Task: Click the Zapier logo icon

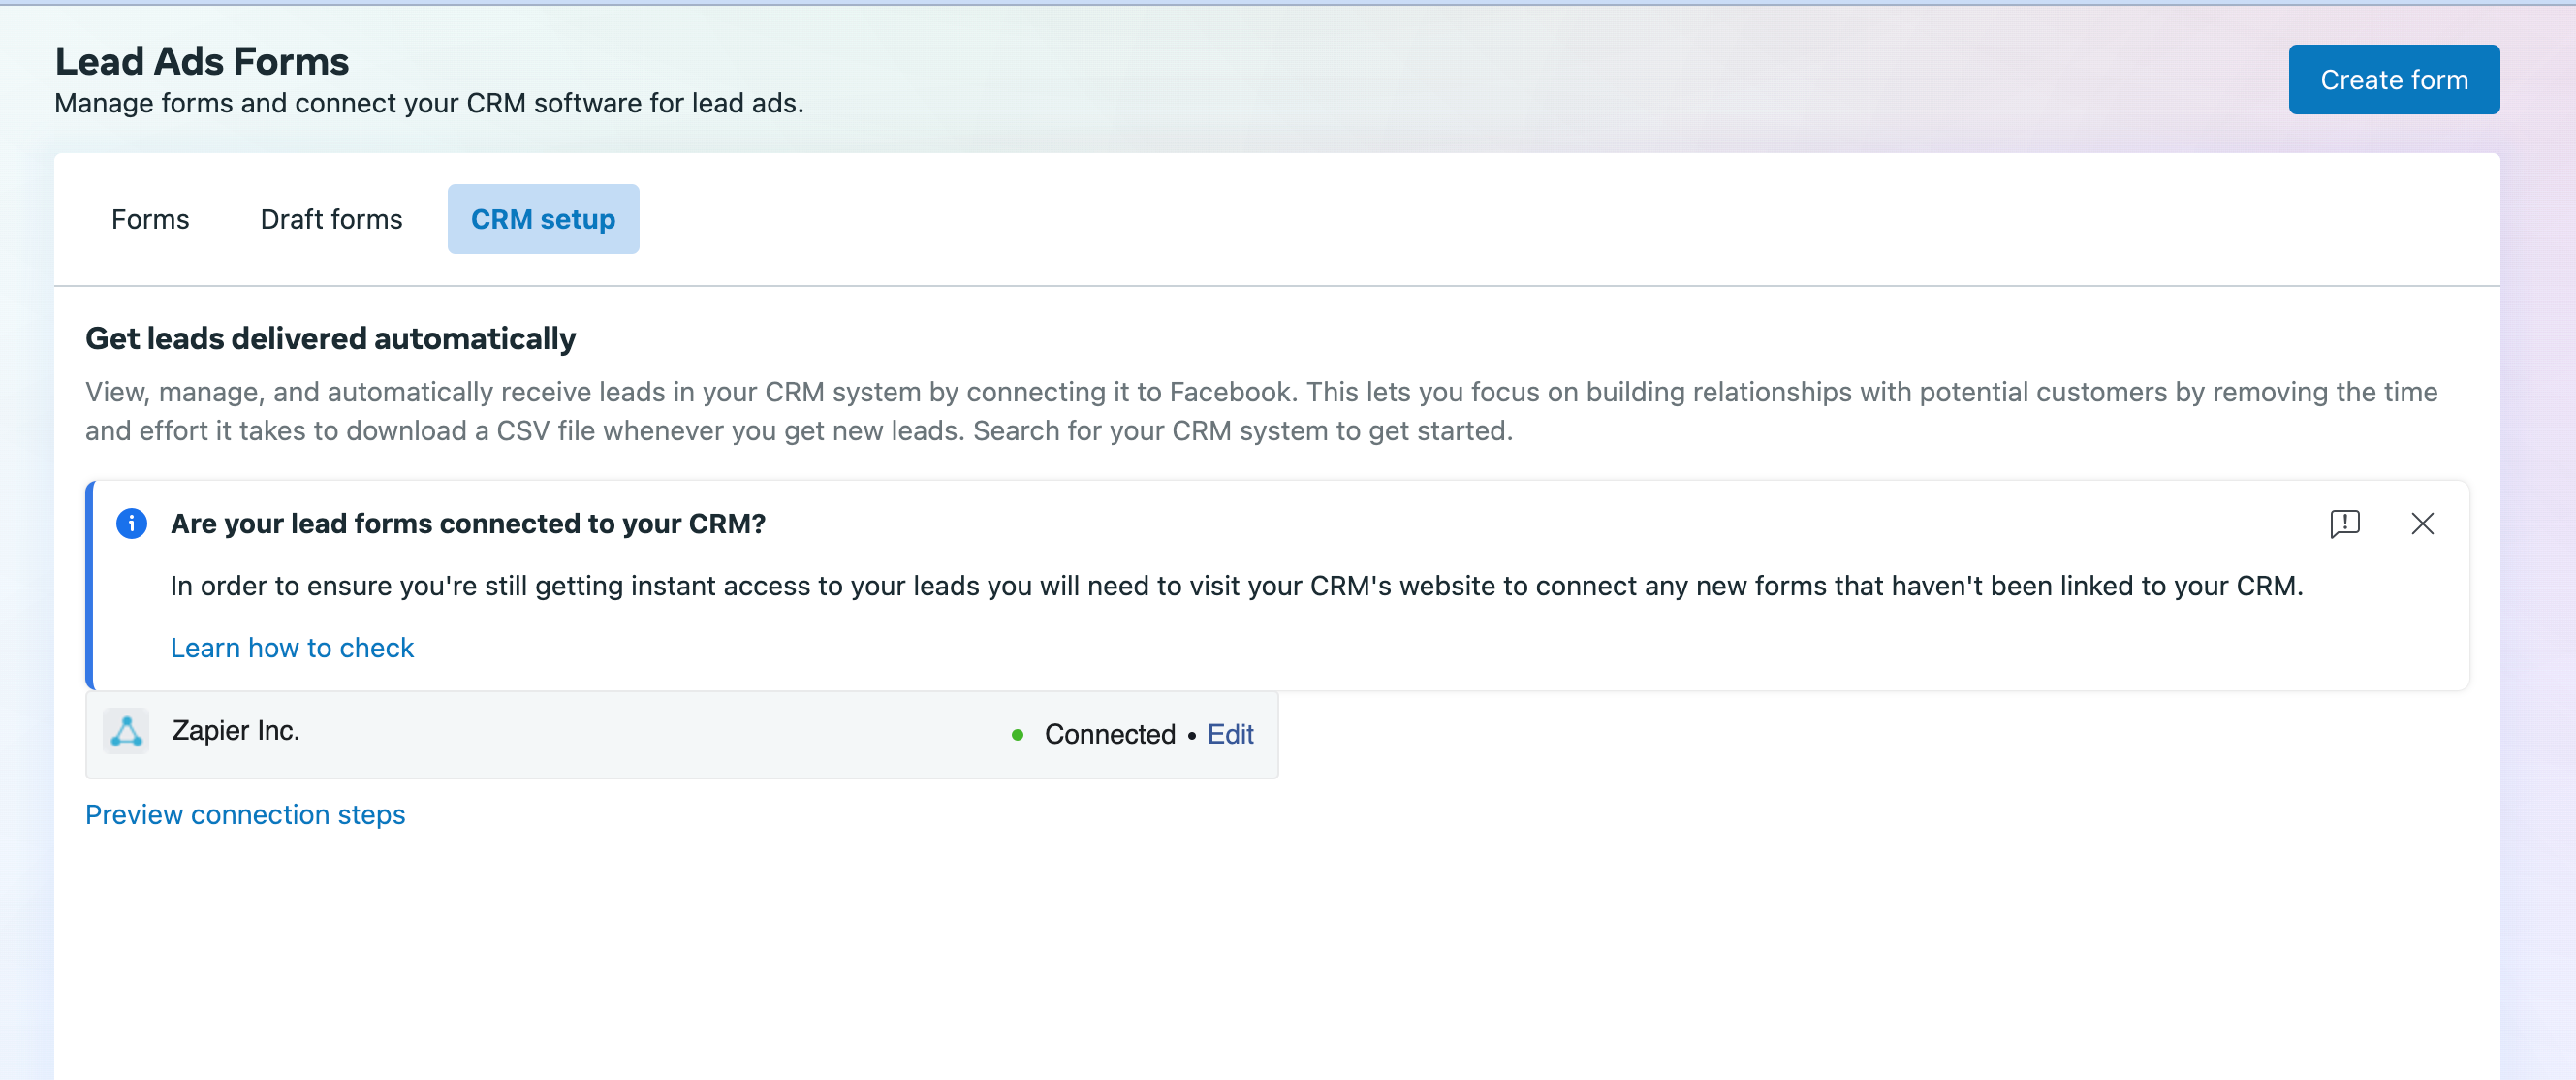Action: tap(126, 731)
